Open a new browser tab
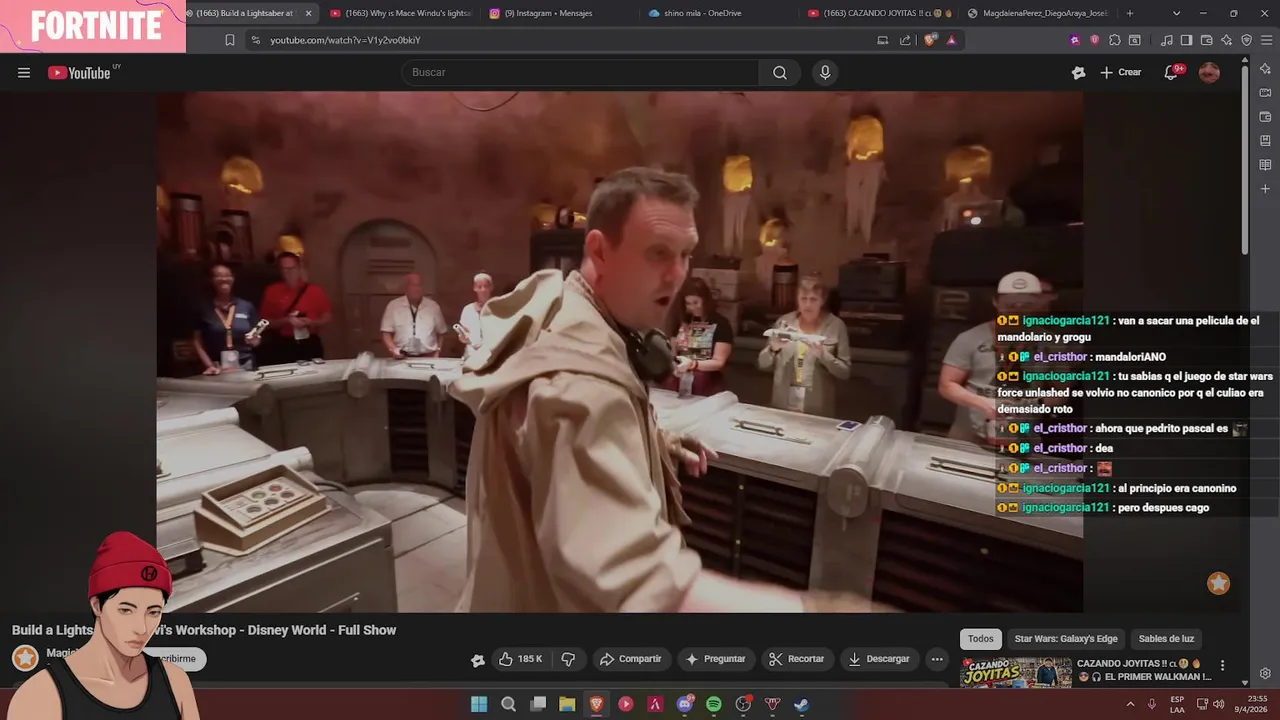The width and height of the screenshot is (1280, 720). coord(1130,13)
